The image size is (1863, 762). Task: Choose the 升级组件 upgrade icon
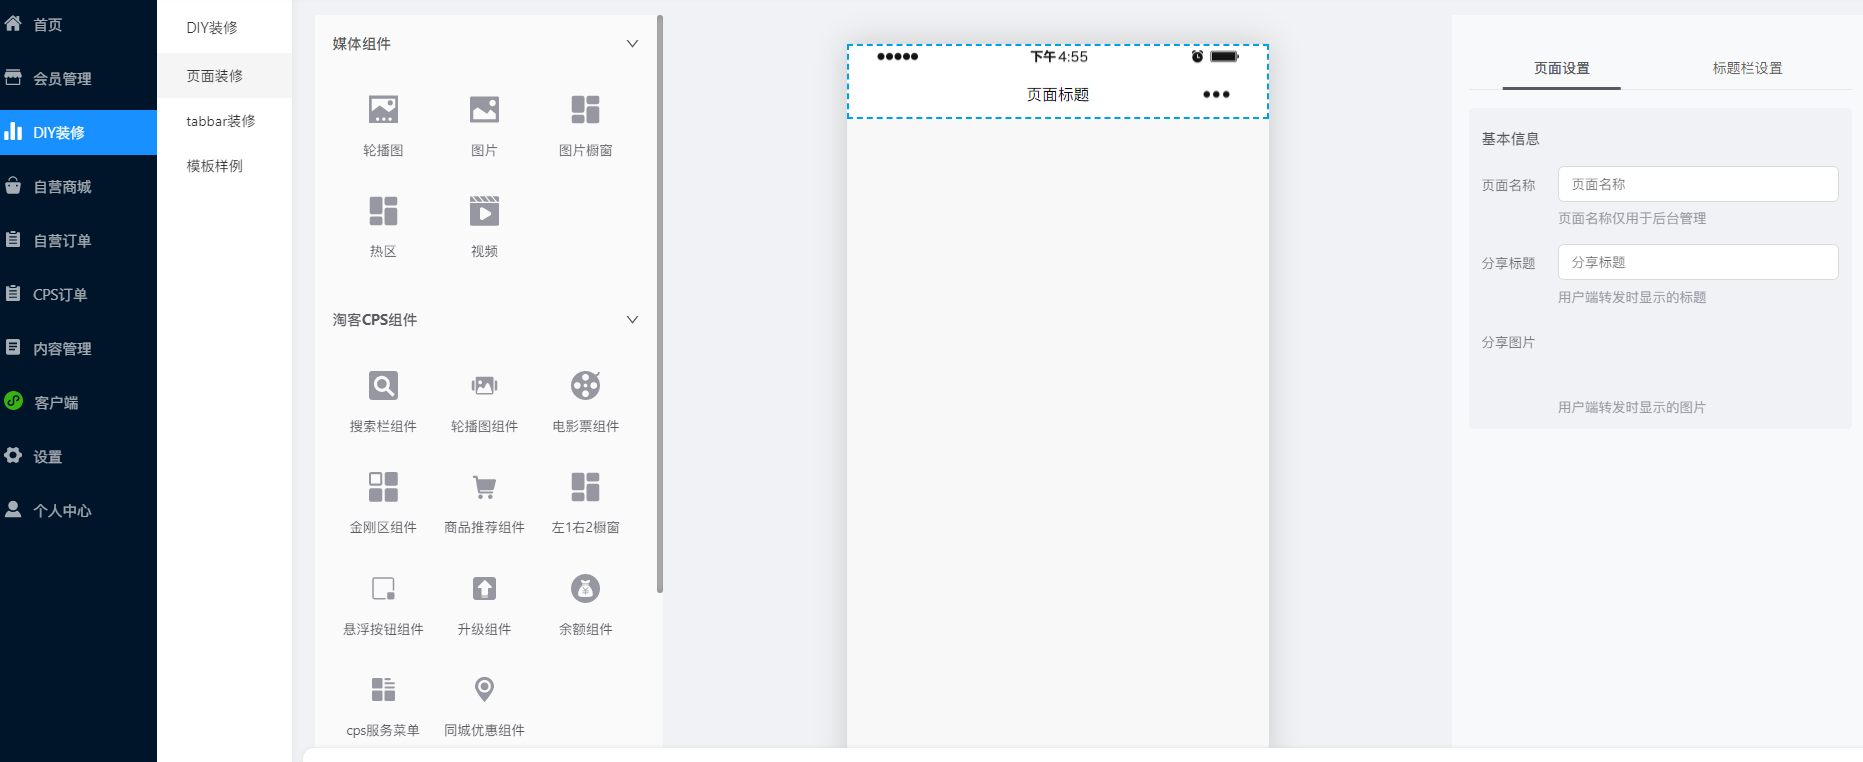click(484, 589)
